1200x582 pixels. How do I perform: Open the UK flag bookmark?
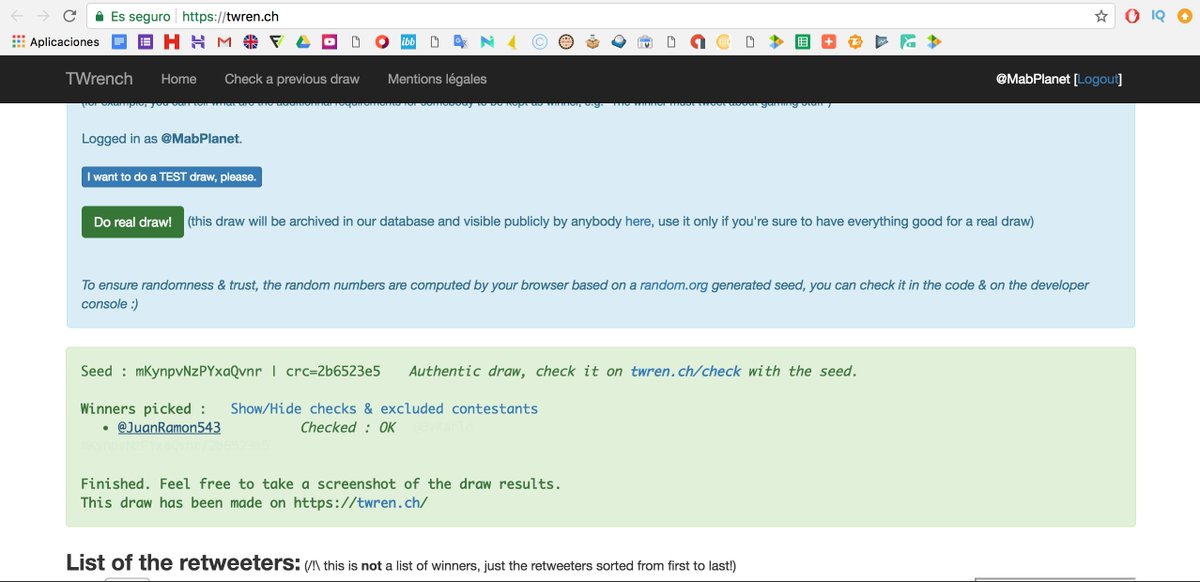(x=250, y=42)
